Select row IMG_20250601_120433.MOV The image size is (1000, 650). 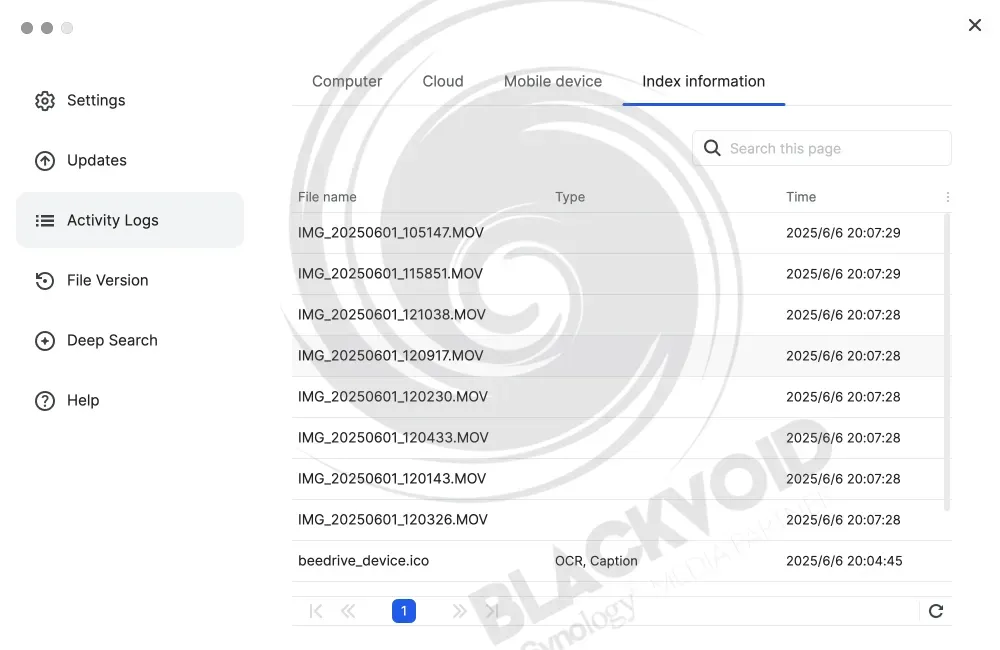[622, 438]
